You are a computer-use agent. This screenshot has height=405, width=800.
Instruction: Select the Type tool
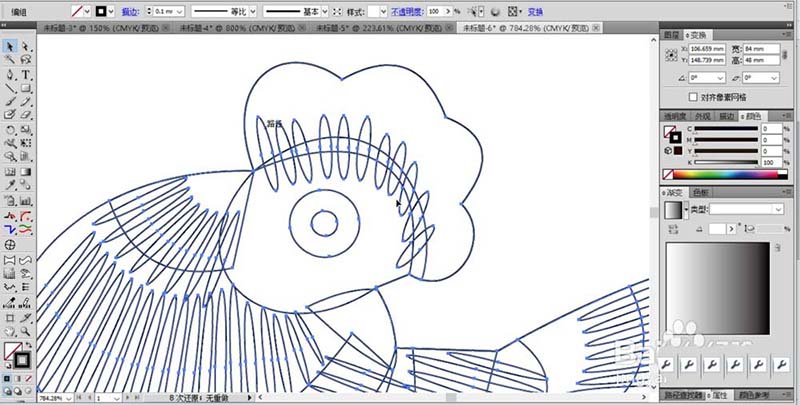pyautogui.click(x=26, y=75)
